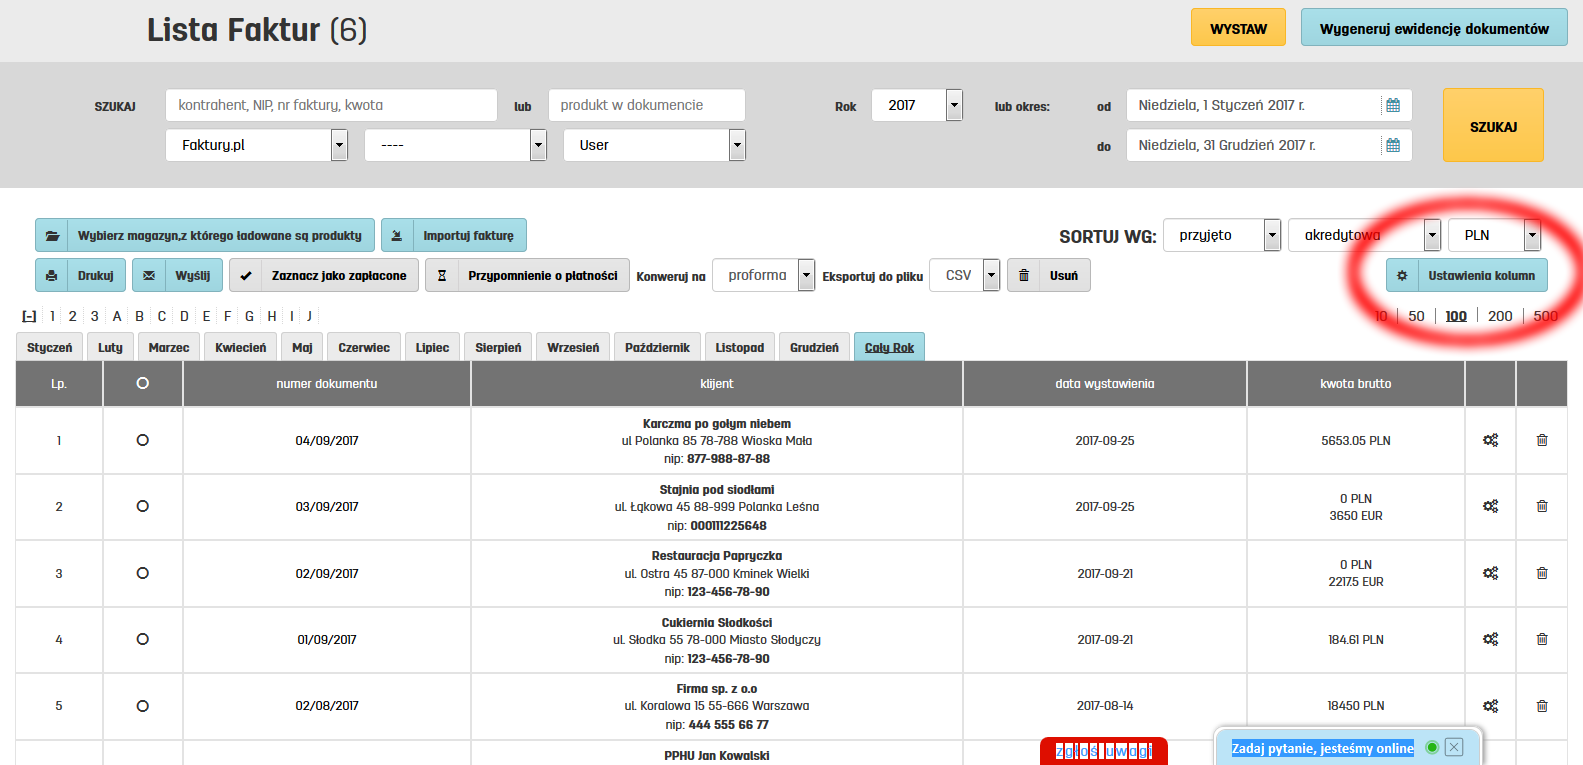The height and width of the screenshot is (765, 1583).
Task: Open the CSV export format dropdown
Action: coord(991,275)
